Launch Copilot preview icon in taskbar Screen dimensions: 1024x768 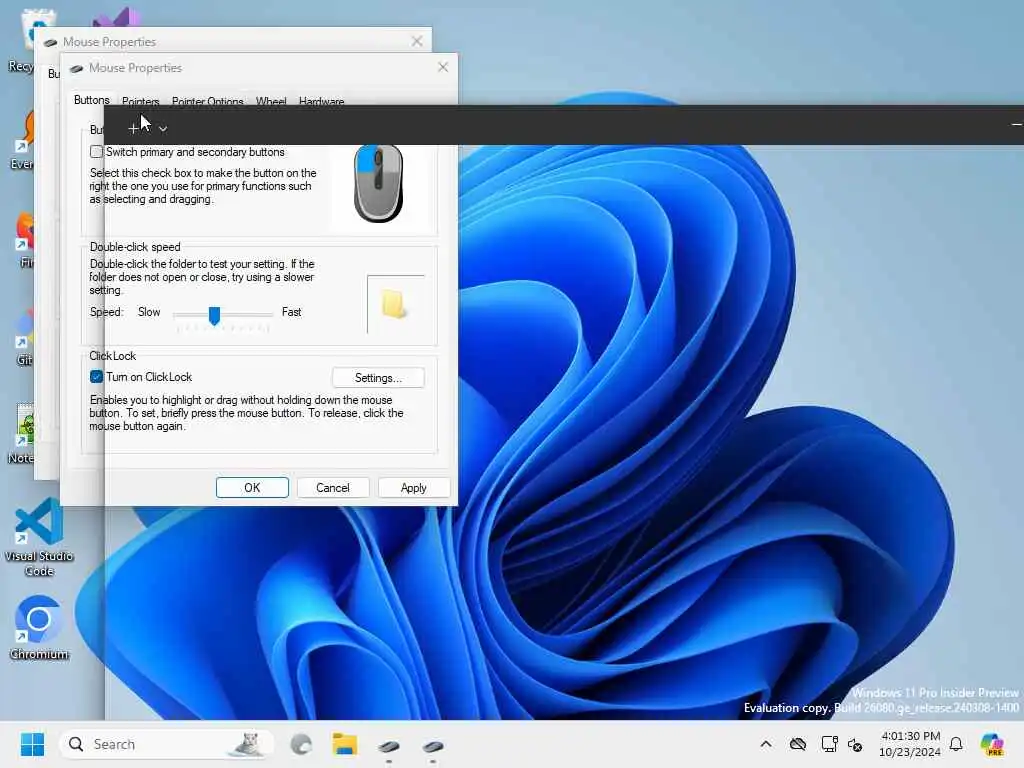coord(992,744)
